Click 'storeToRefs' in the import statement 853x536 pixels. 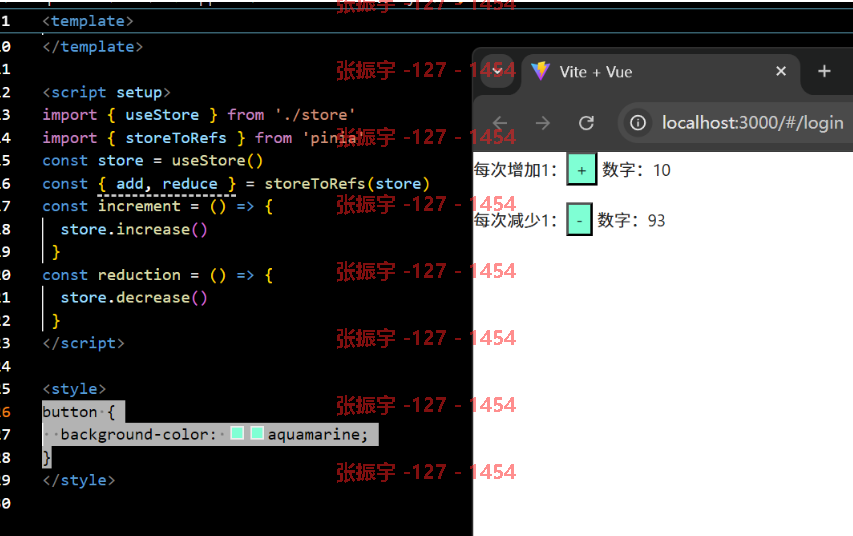point(176,138)
